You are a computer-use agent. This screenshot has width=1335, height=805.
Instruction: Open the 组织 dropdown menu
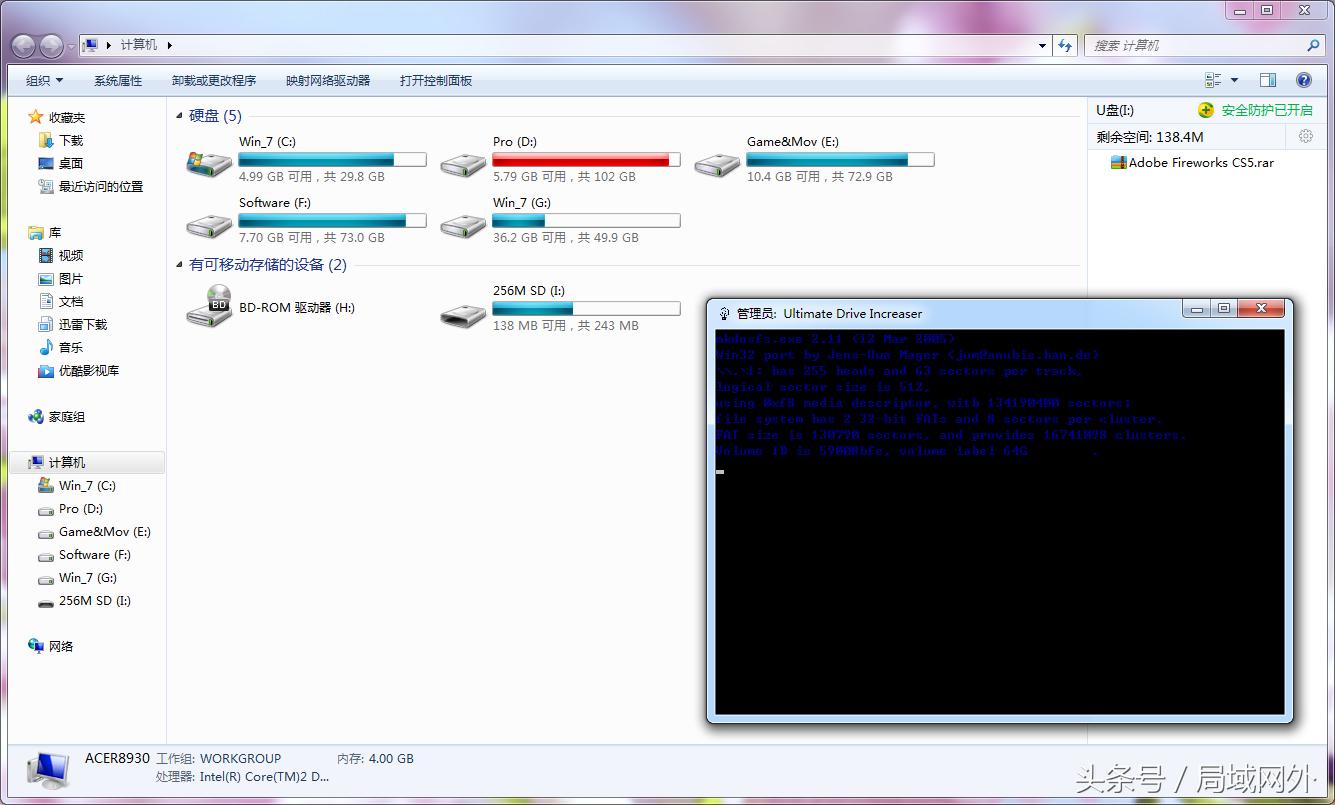tap(44, 80)
